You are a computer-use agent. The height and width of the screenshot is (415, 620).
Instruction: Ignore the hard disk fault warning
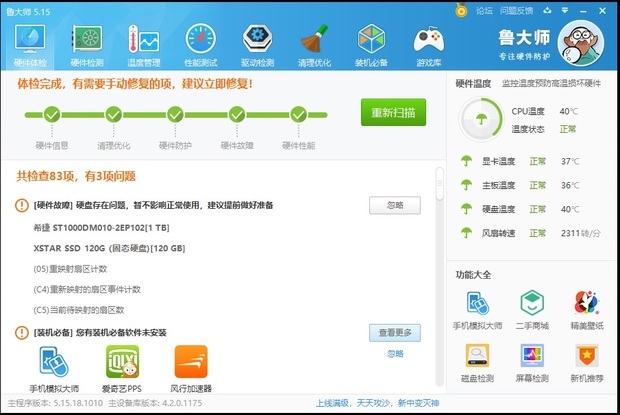395,206
